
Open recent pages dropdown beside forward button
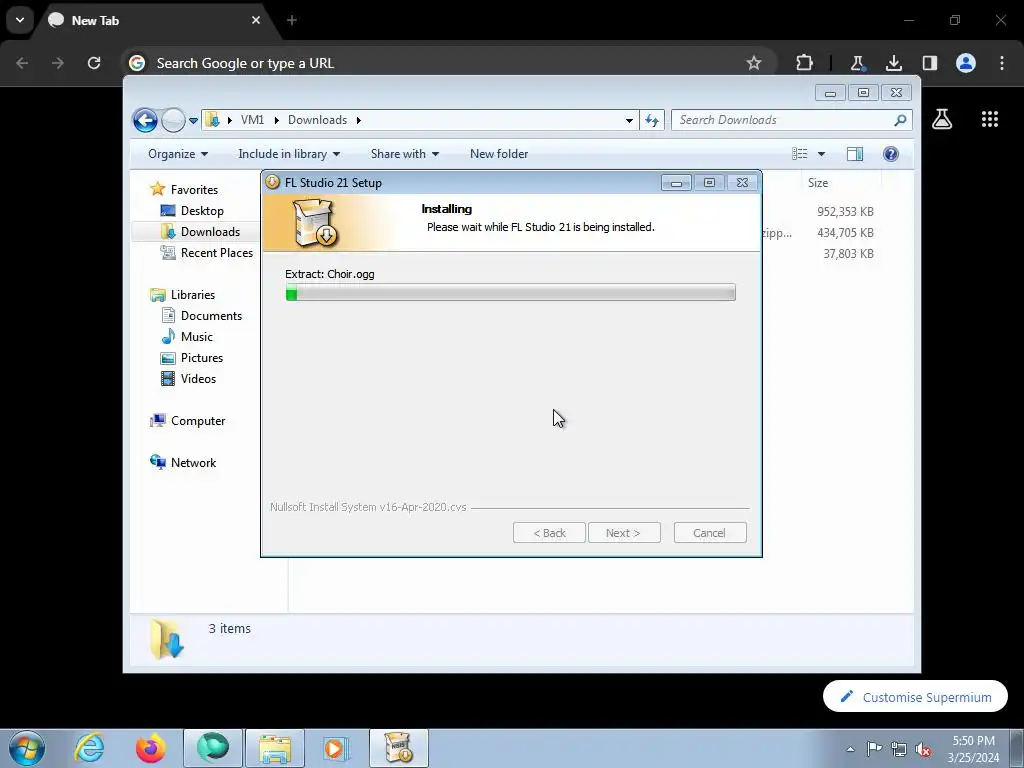click(193, 121)
